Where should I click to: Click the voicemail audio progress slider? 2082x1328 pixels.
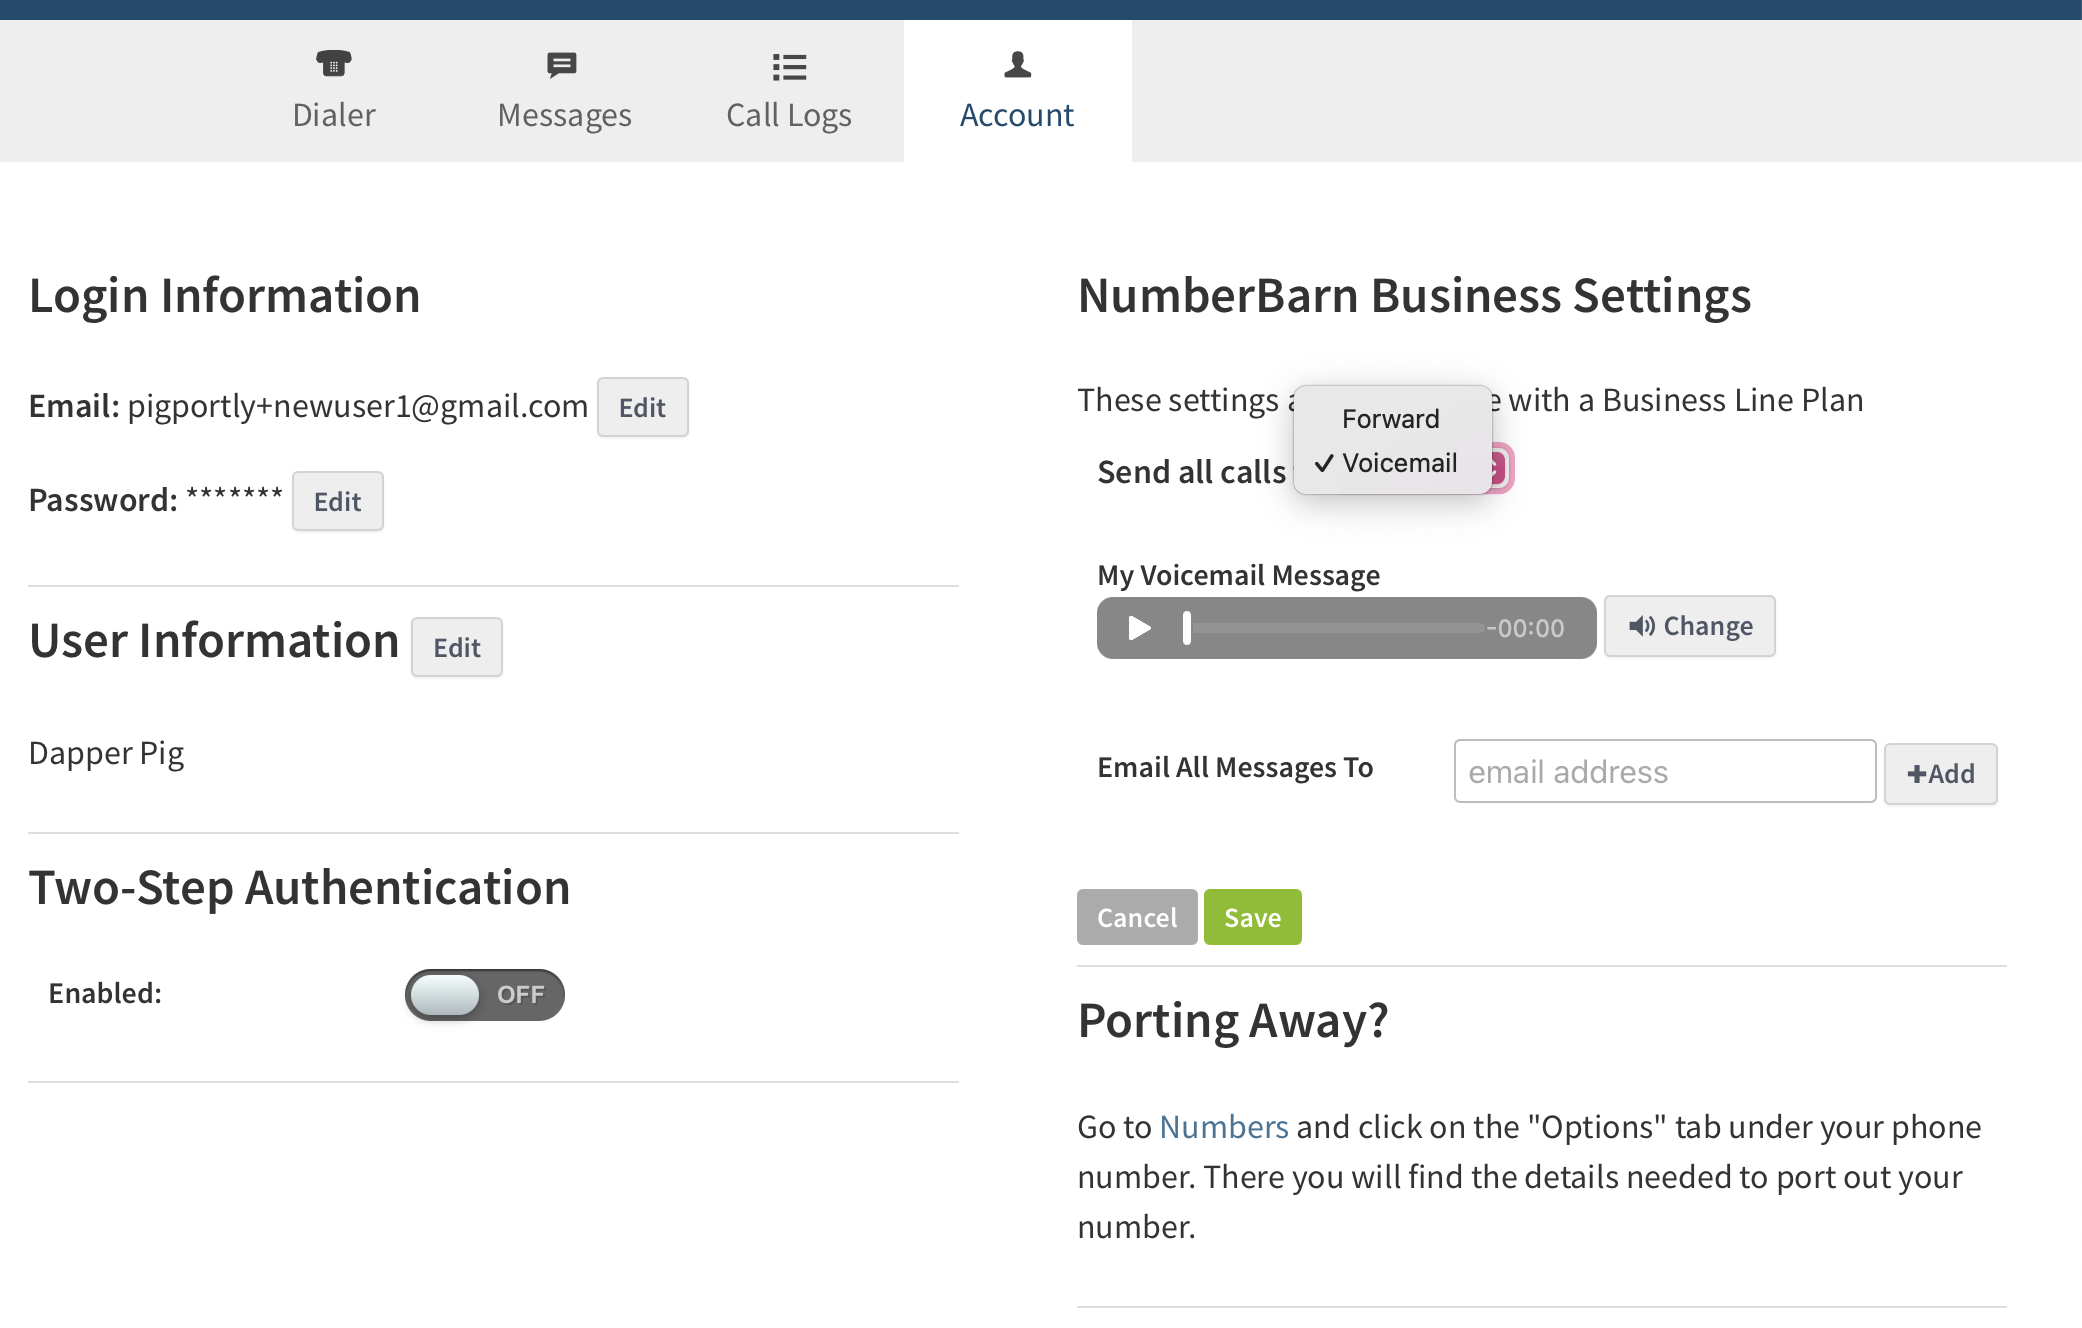(1335, 628)
